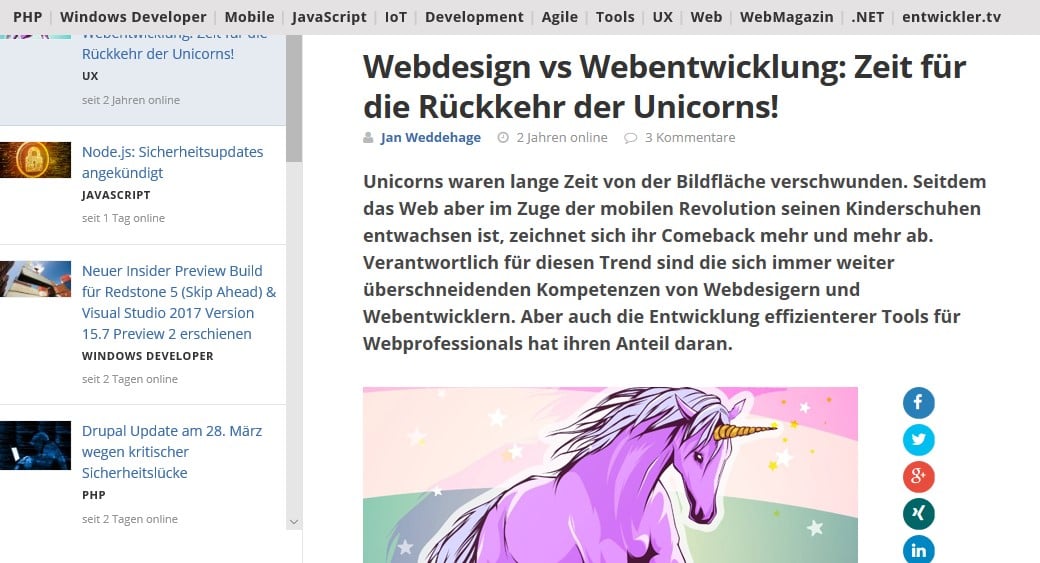Open the JavaScript menu item
Screen dimensions: 1040x563
[329, 17]
